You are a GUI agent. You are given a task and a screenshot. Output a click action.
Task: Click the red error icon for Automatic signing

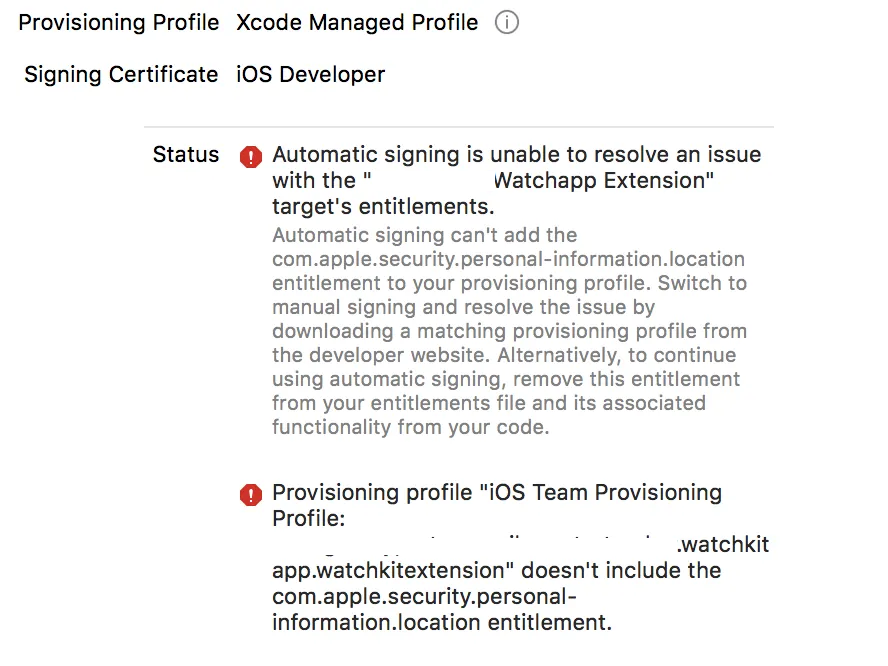pos(251,156)
